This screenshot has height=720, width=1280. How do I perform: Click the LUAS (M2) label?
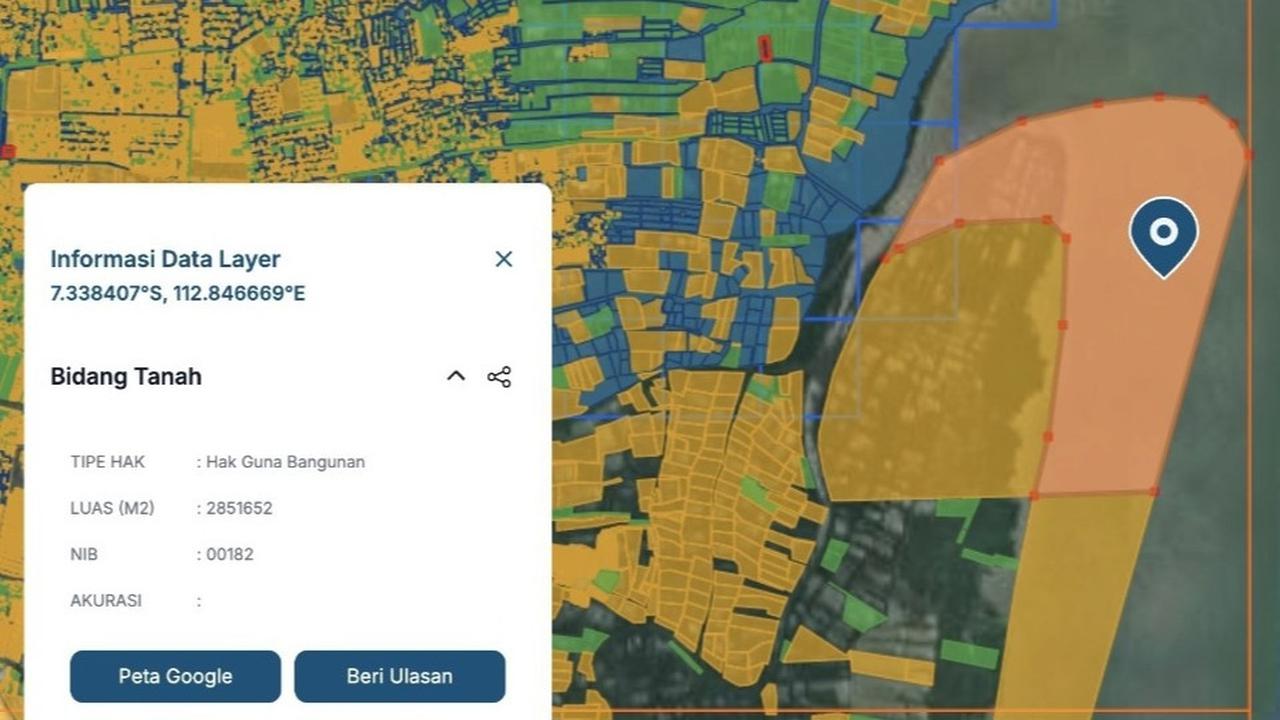112,508
